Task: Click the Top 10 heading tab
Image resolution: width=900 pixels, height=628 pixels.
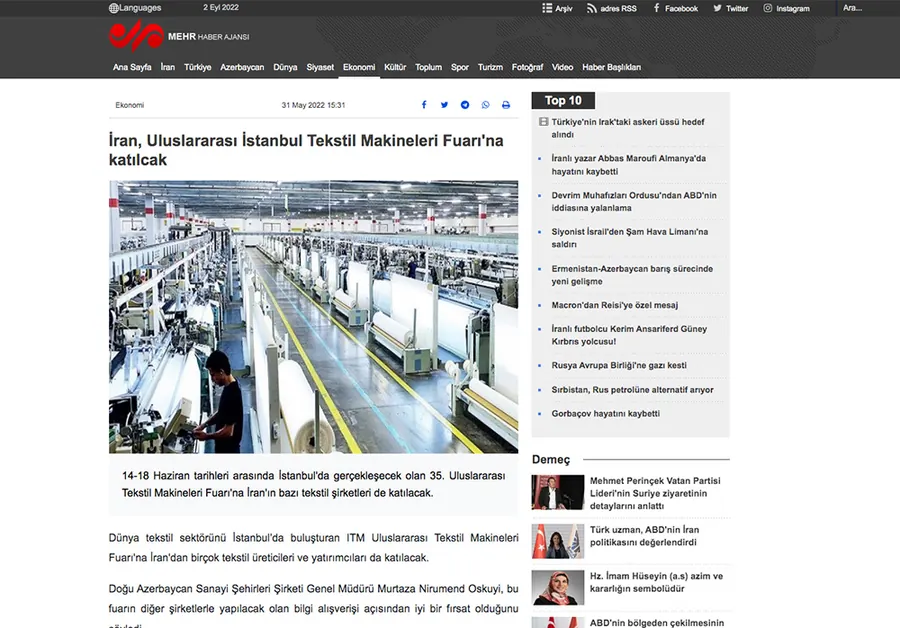Action: [563, 100]
